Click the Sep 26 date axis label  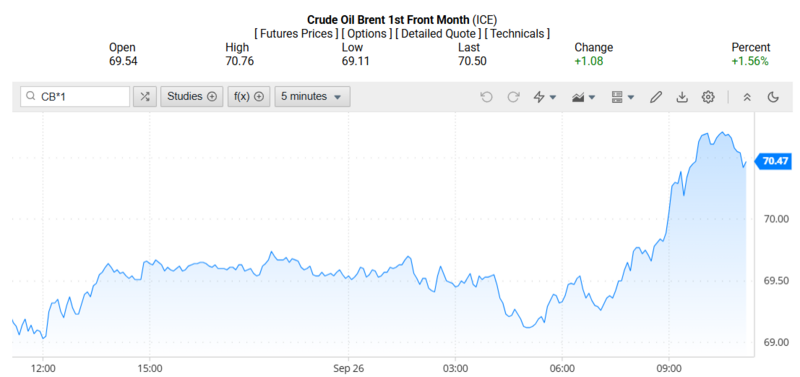[348, 367]
